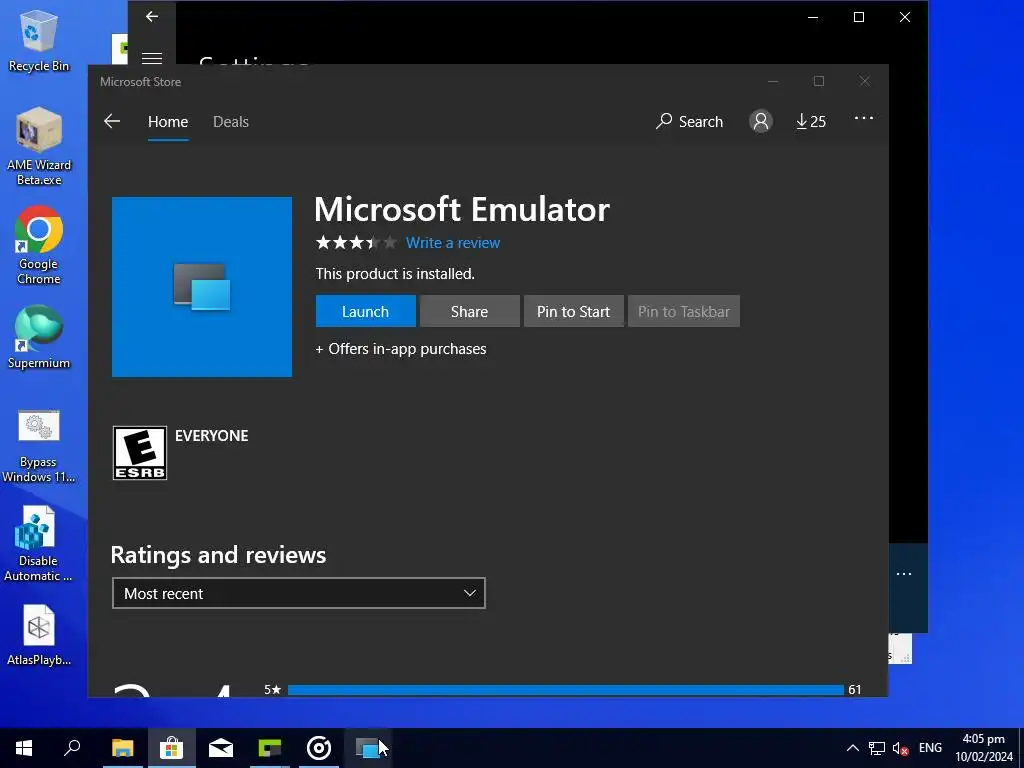1024x768 pixels.
Task: Minimize the Microsoft Store window
Action: tap(773, 81)
